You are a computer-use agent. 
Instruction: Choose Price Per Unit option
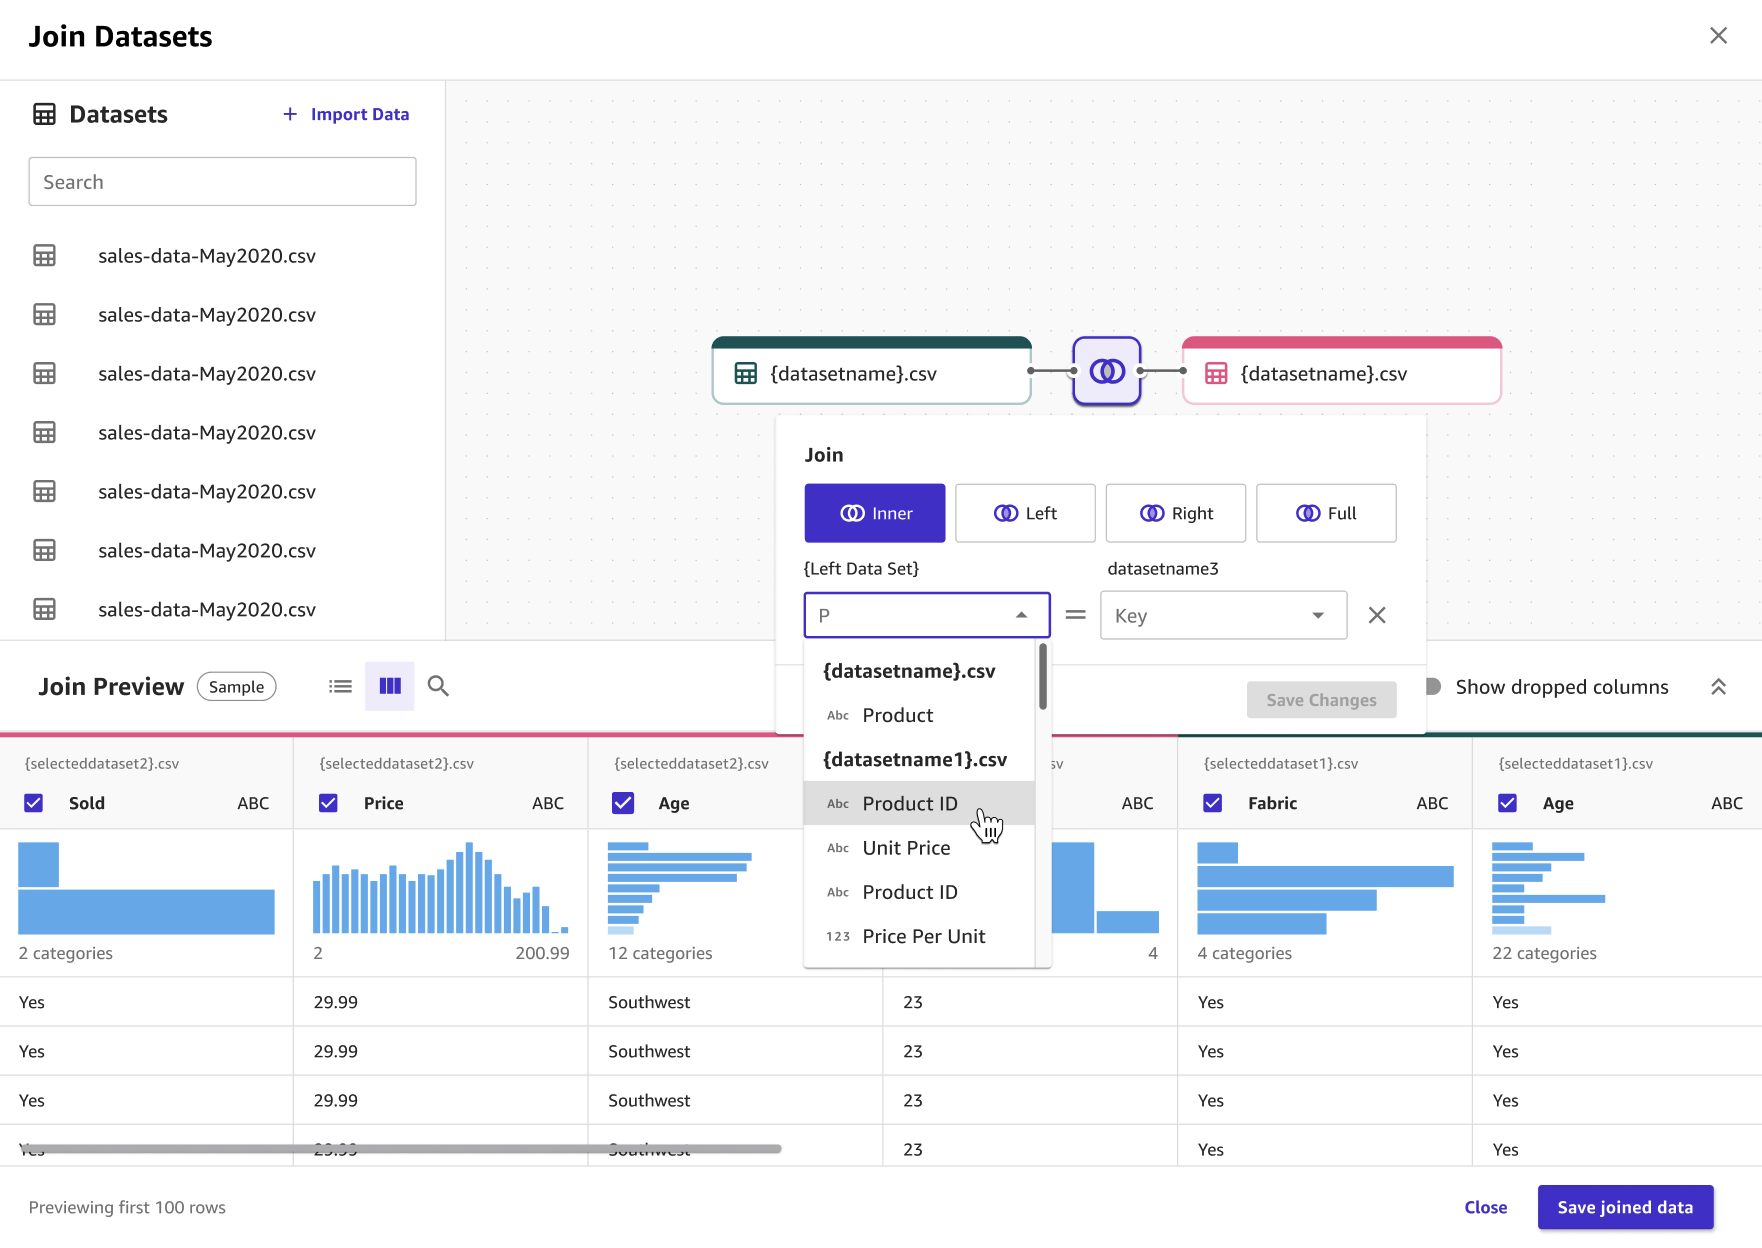tap(923, 936)
